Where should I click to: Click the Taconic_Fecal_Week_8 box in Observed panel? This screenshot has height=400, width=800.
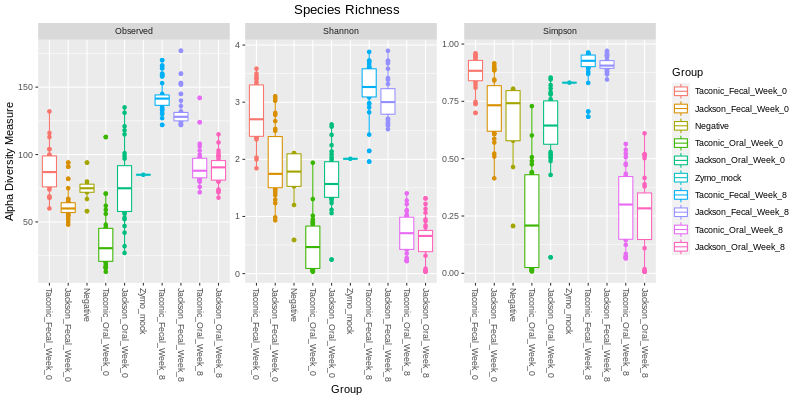[162, 99]
